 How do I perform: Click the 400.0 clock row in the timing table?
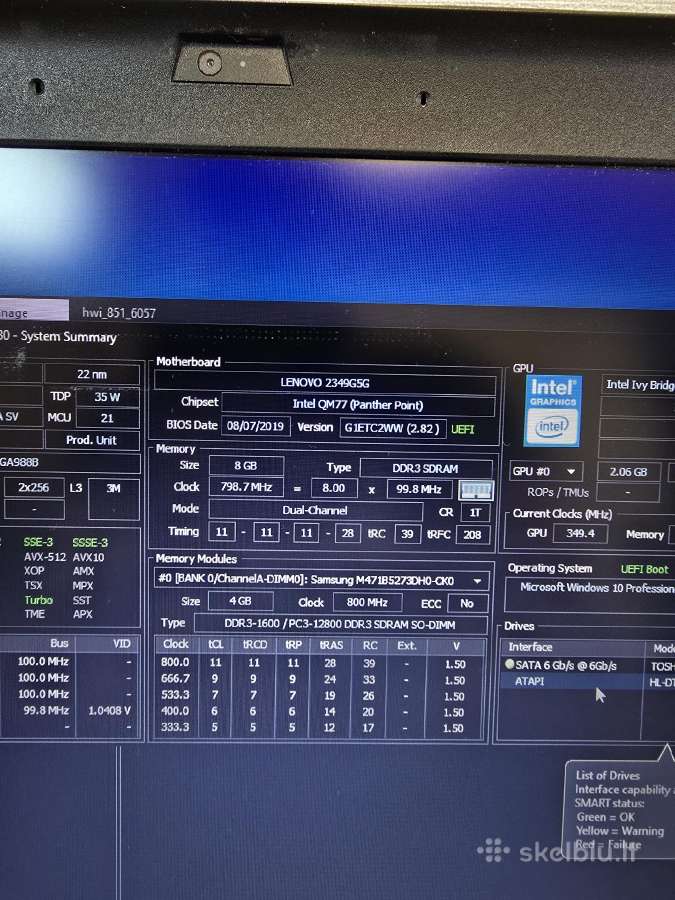tap(320, 711)
